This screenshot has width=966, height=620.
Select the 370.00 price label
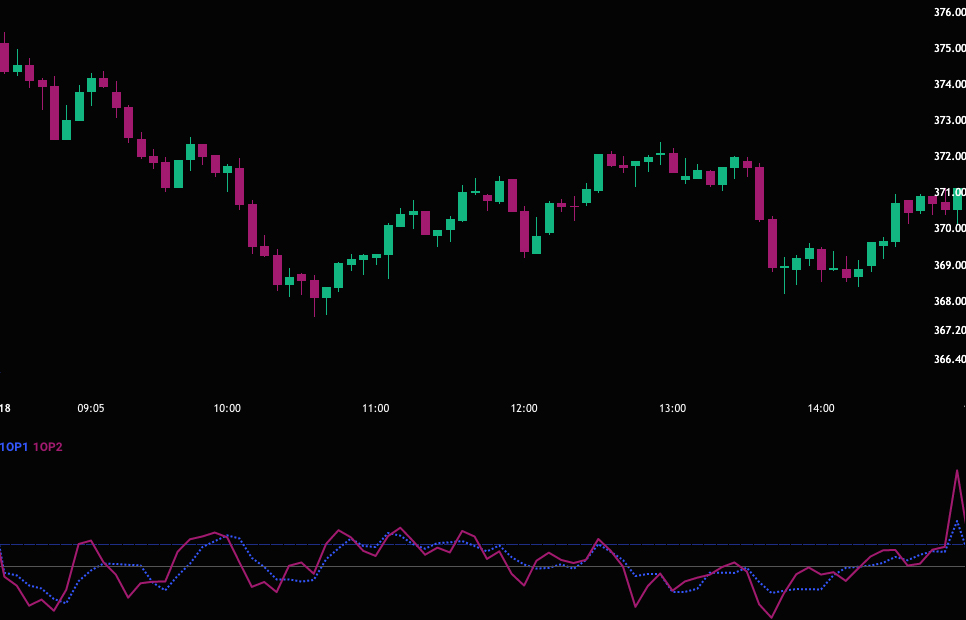[x=949, y=229]
